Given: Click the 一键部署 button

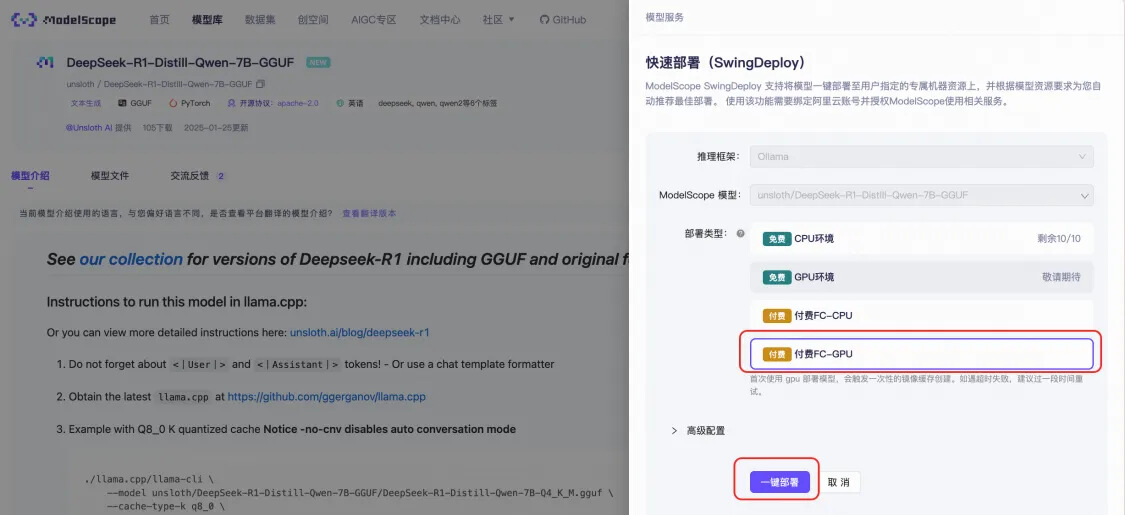Looking at the screenshot, I should coord(780,483).
